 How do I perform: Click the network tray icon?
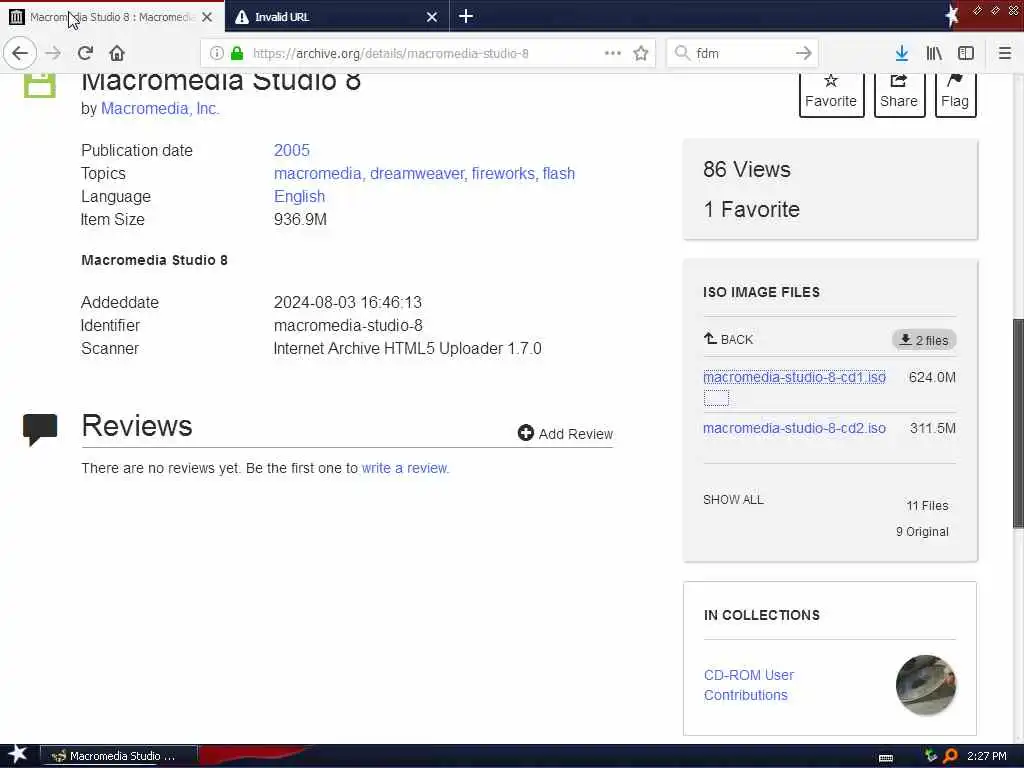[x=931, y=756]
